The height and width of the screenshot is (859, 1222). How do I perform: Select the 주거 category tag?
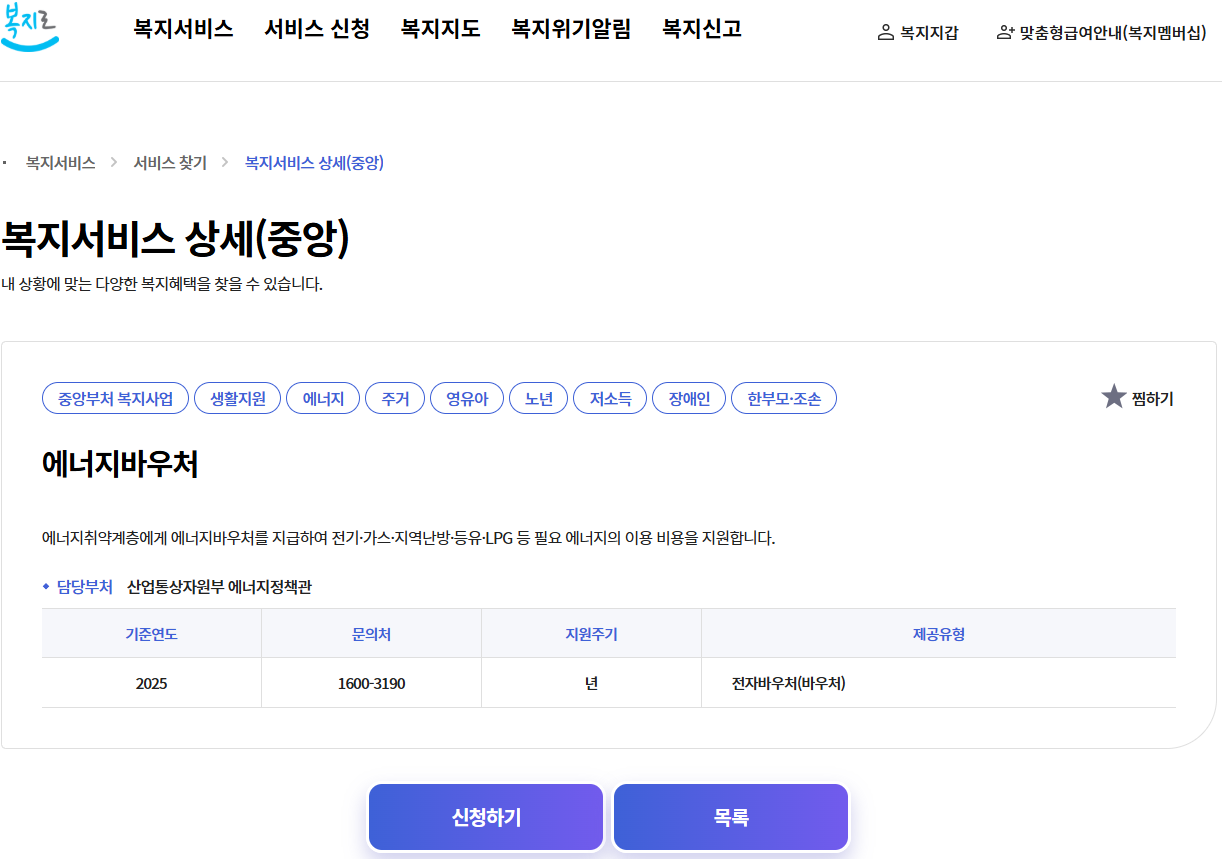coord(394,397)
